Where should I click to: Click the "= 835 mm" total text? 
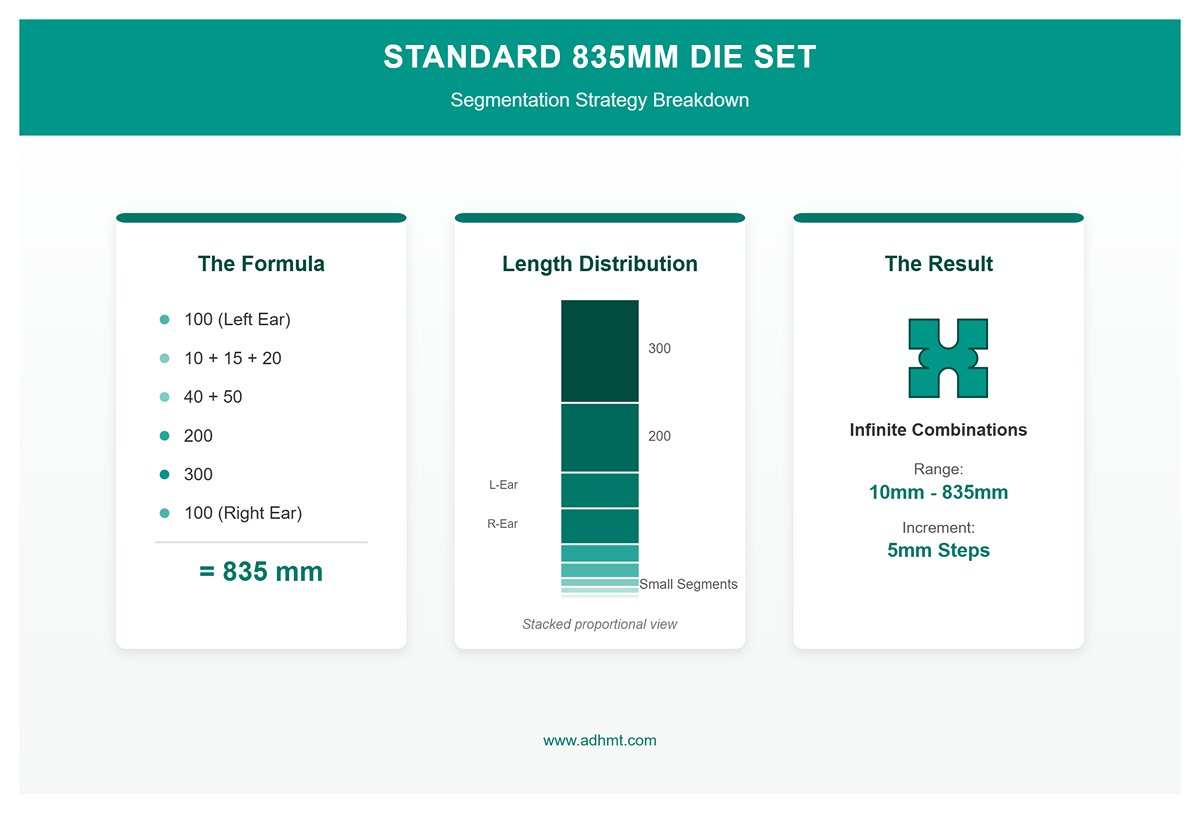point(261,572)
